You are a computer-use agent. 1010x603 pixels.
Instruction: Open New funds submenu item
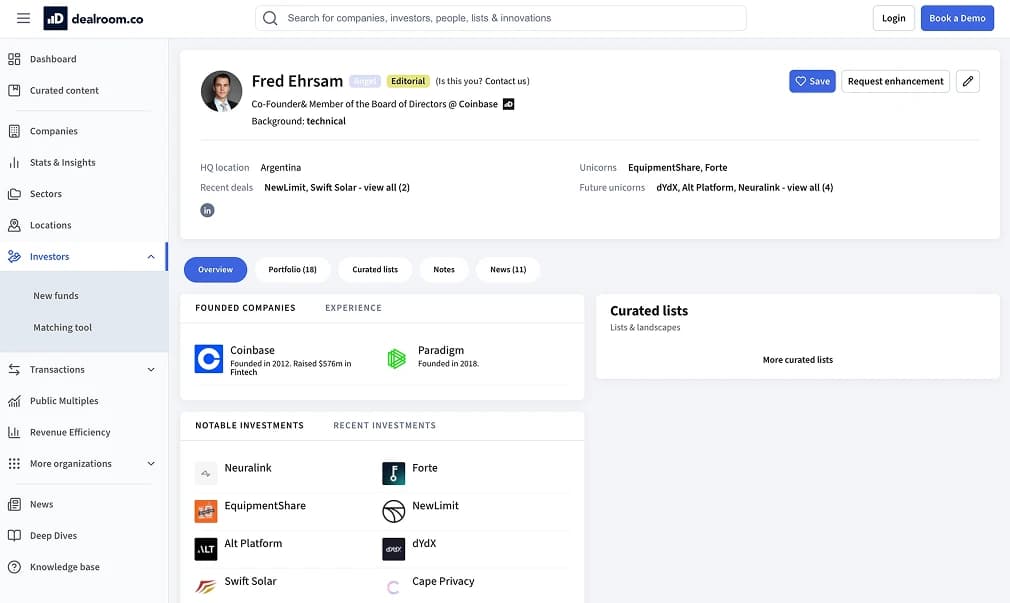tap(56, 296)
